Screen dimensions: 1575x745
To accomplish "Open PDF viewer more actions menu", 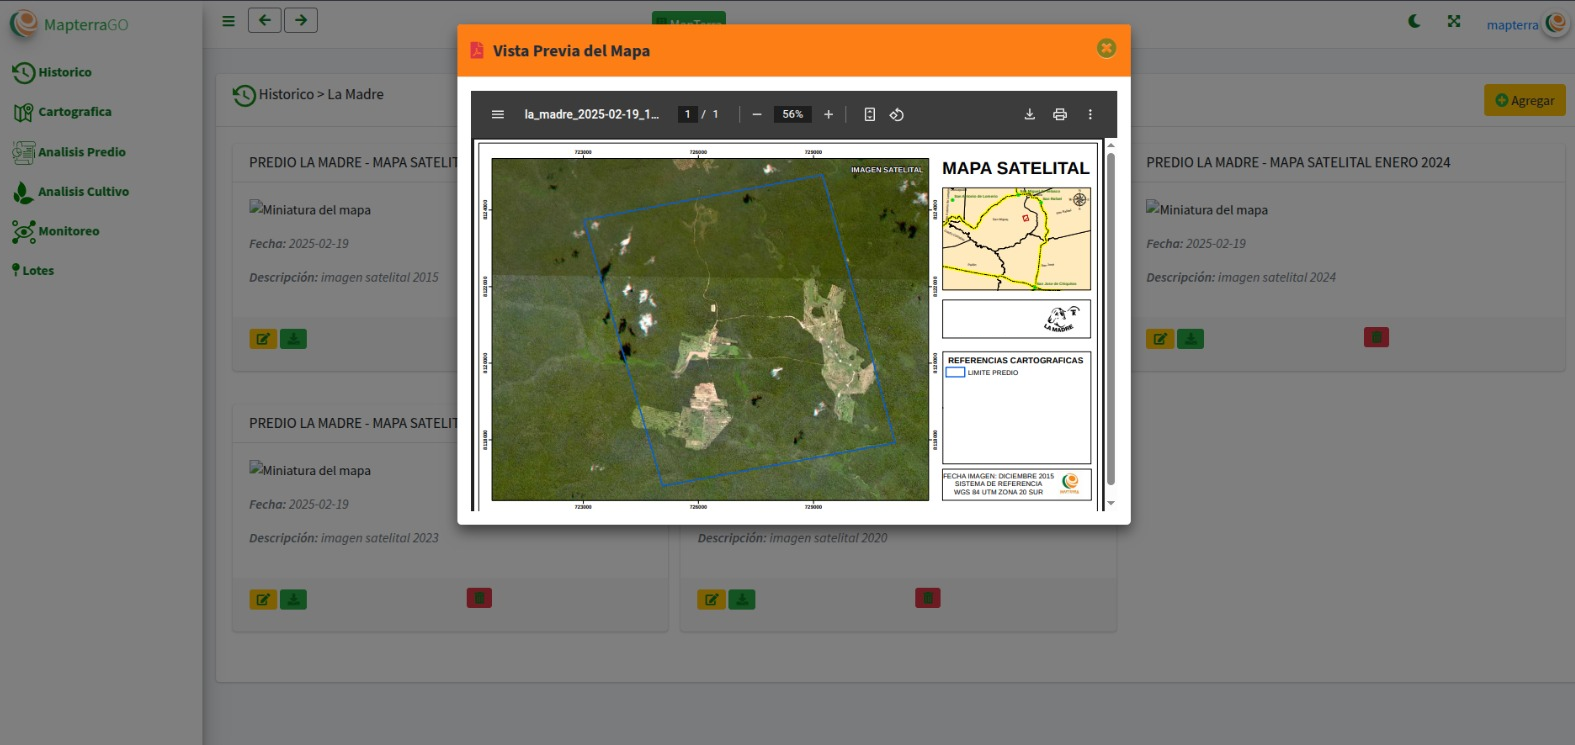I will [1090, 115].
